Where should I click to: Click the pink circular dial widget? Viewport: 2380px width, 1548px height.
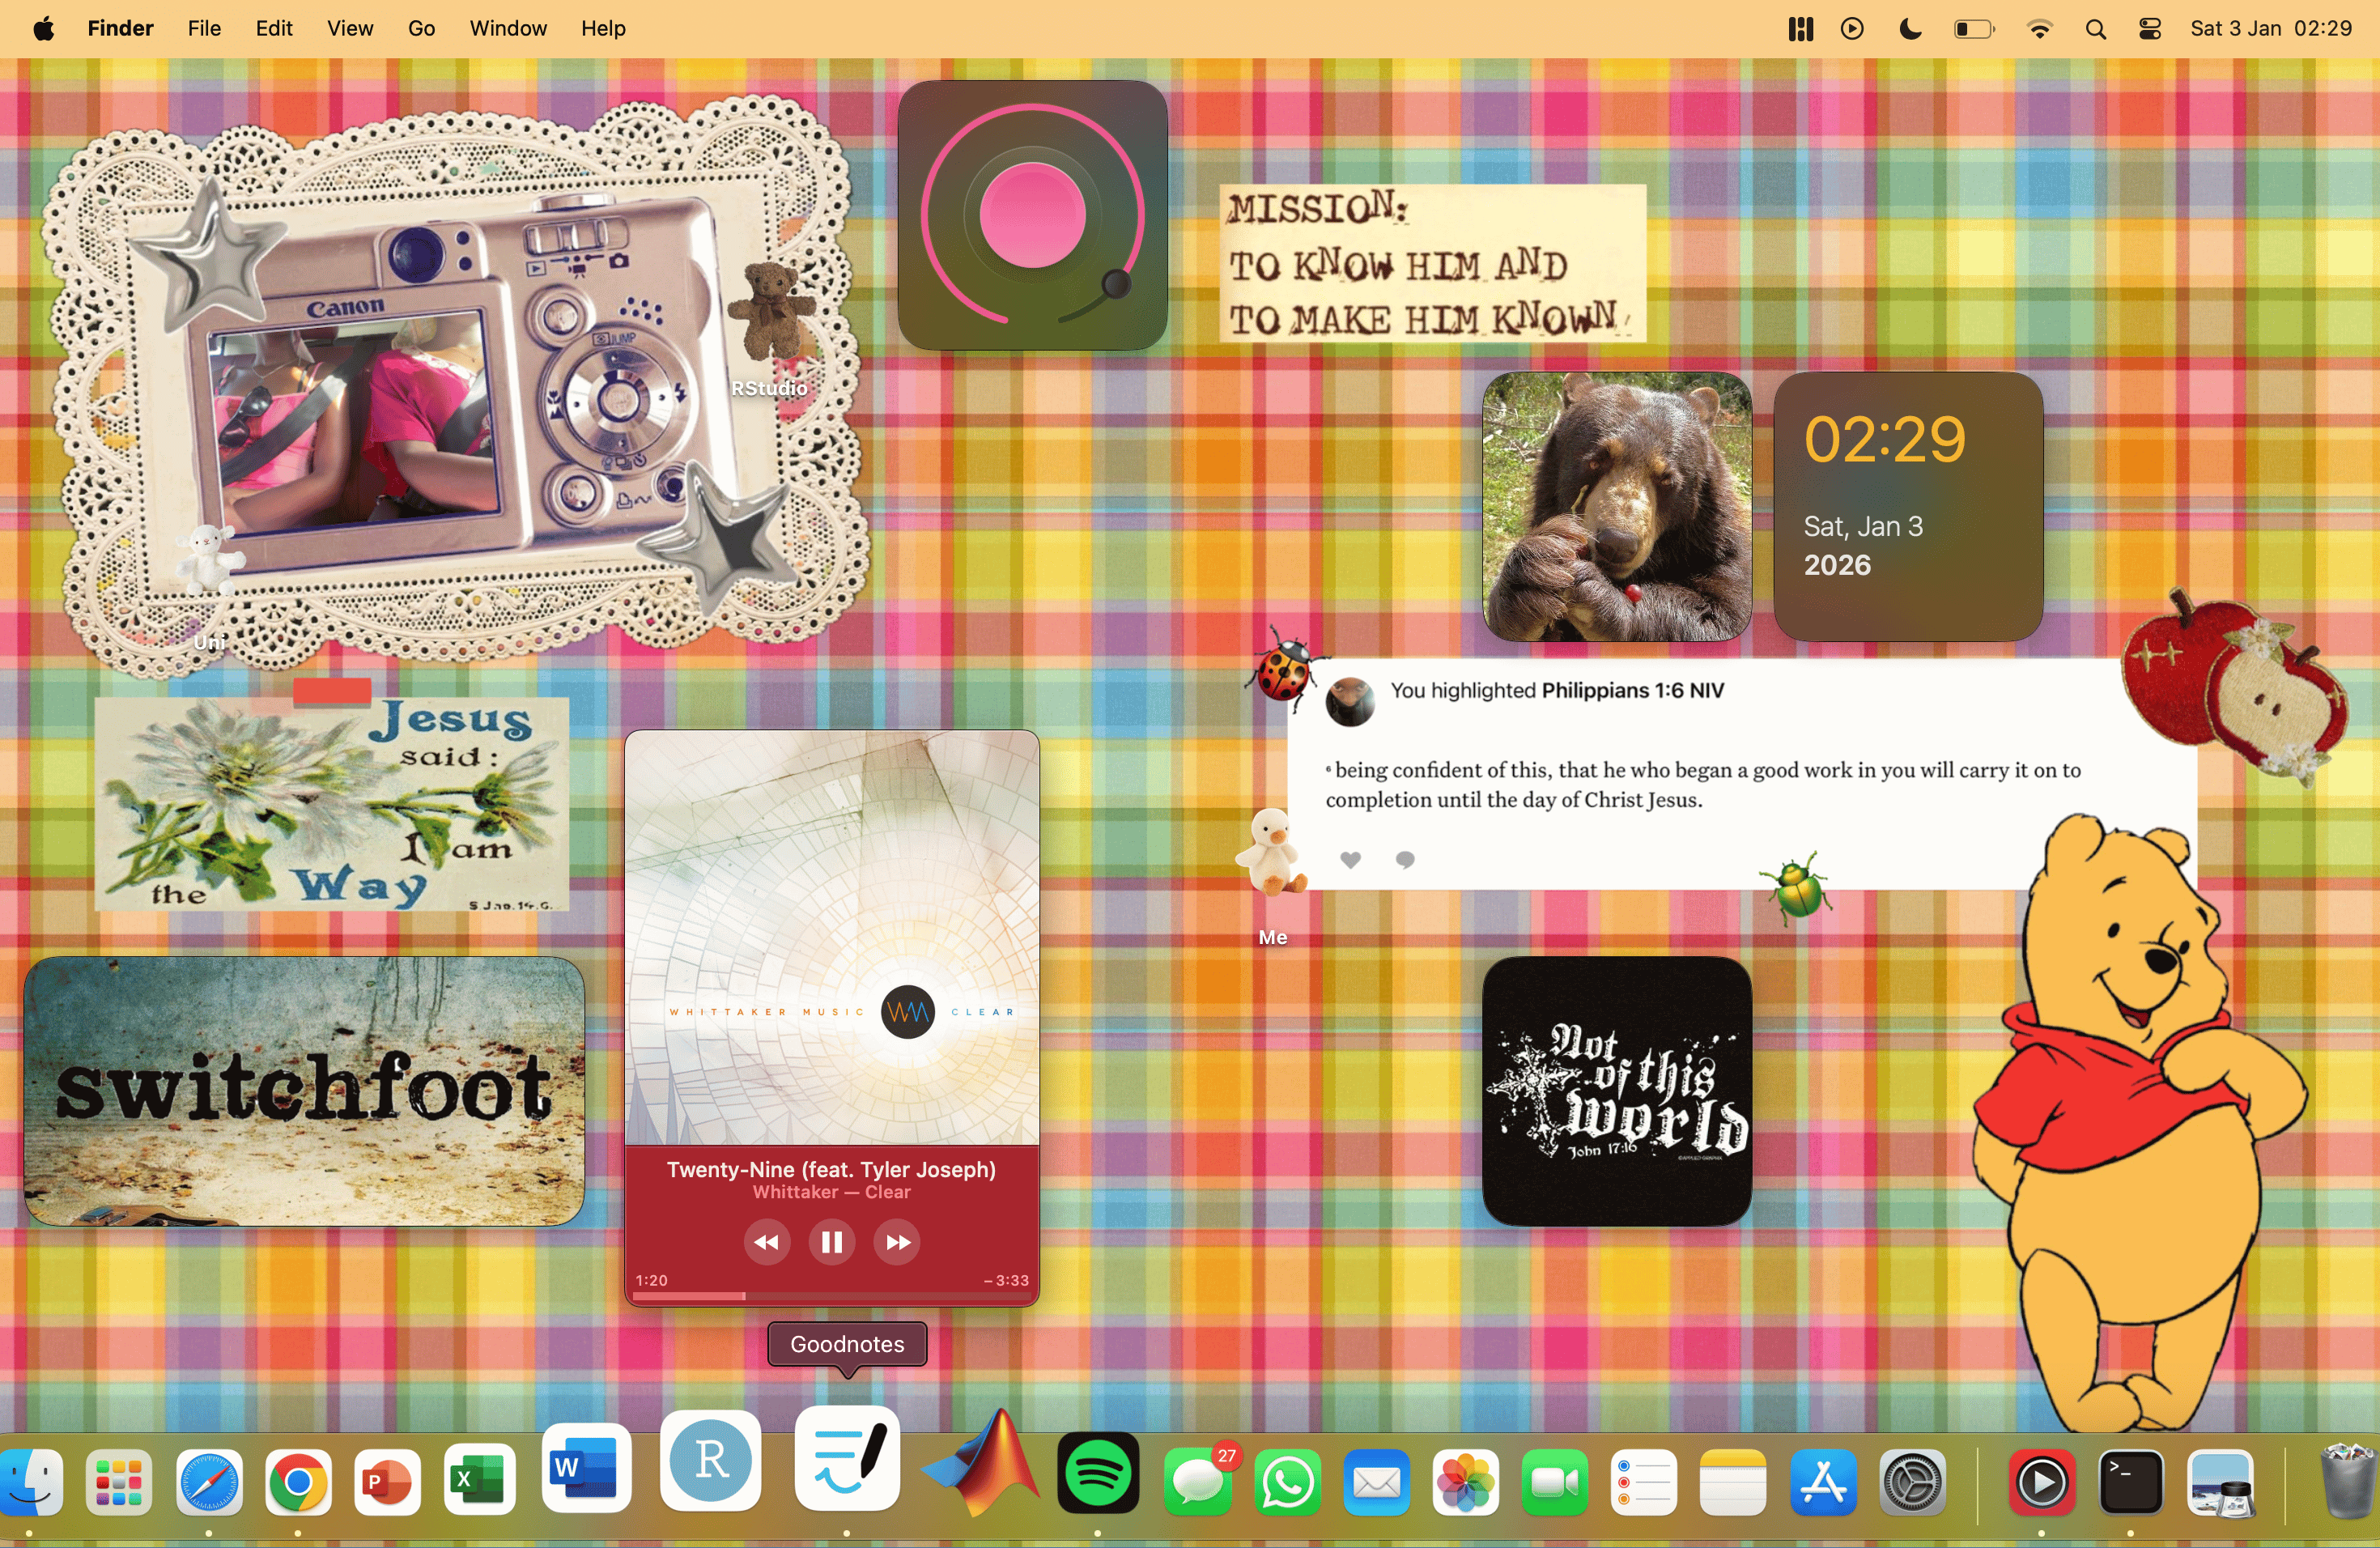click(x=1033, y=215)
